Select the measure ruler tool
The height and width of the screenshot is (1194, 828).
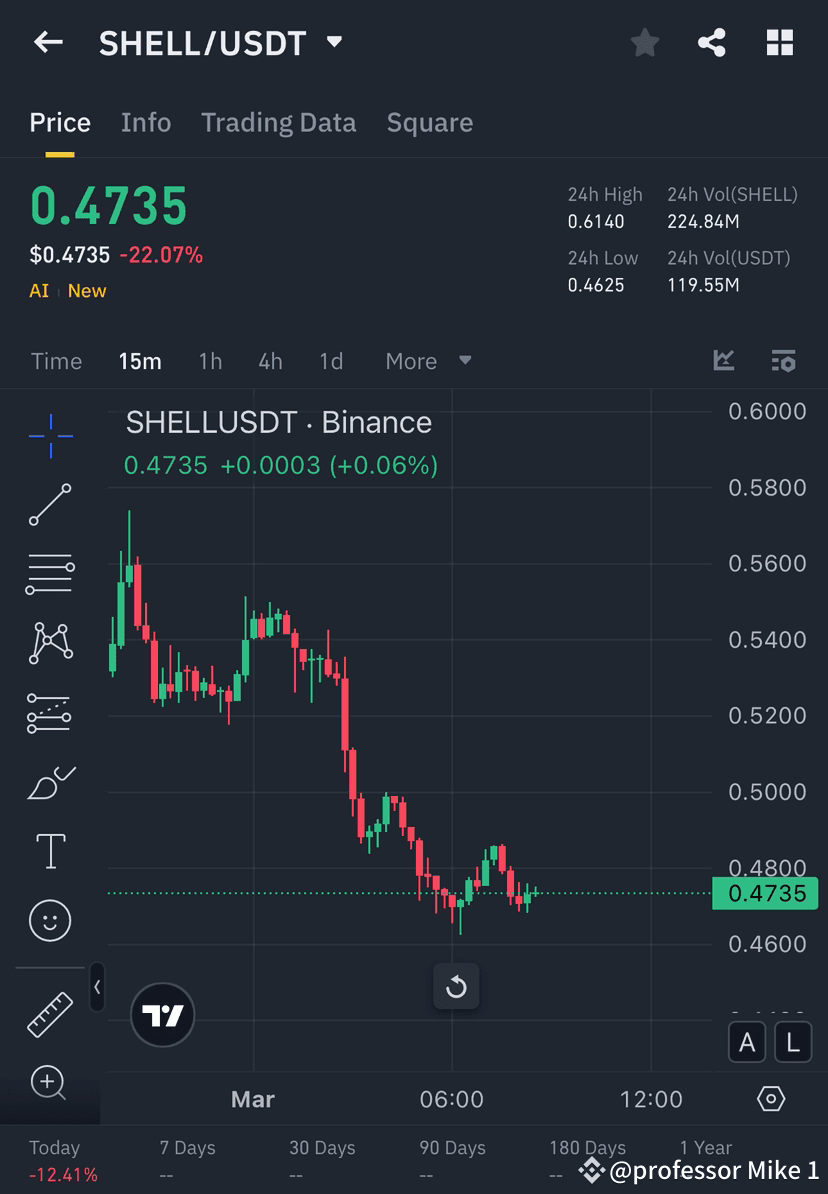pyautogui.click(x=50, y=1013)
